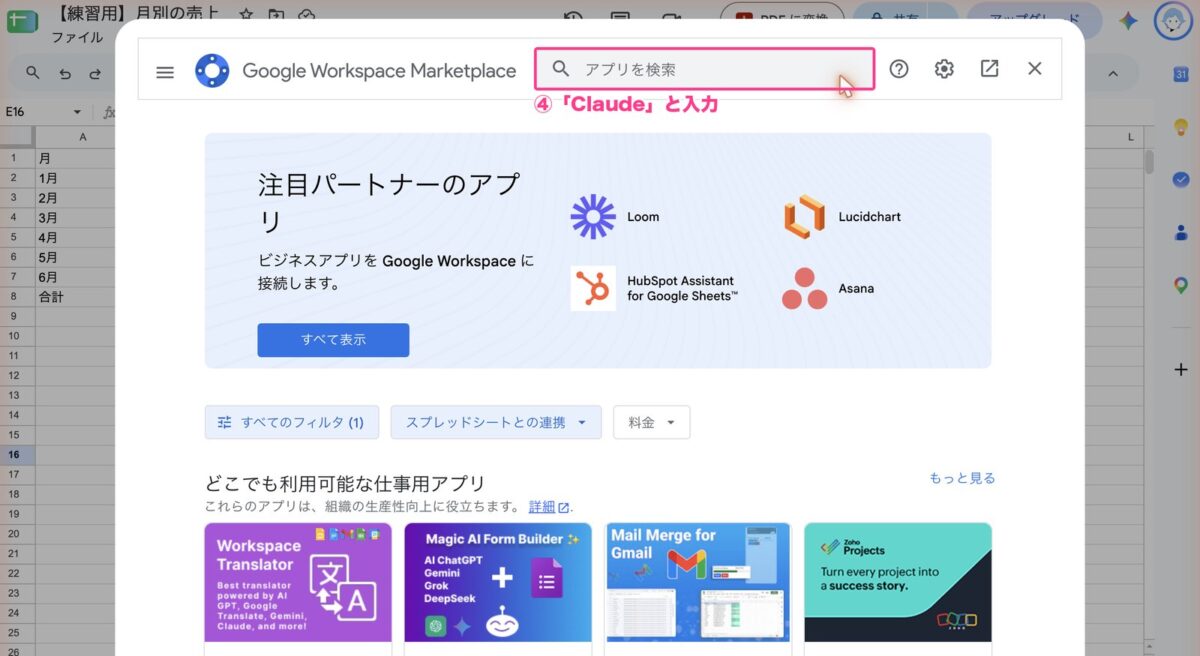The width and height of the screenshot is (1200, 656).
Task: Open Keep in the Sheets side panel
Action: point(1181,127)
